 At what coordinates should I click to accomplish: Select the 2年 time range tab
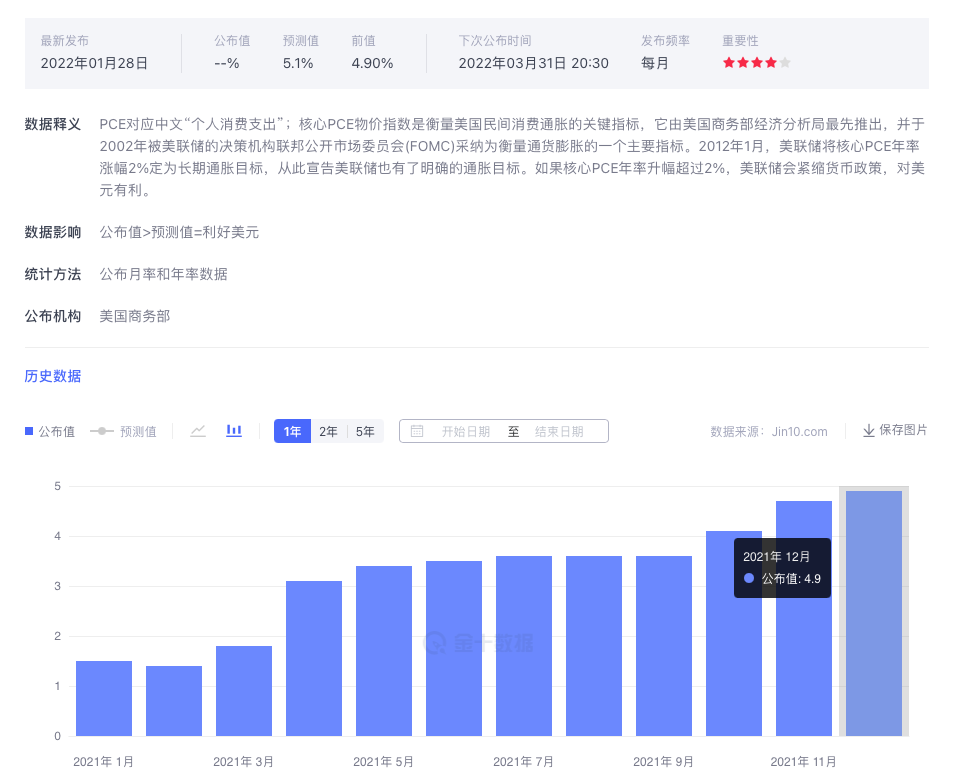click(328, 431)
